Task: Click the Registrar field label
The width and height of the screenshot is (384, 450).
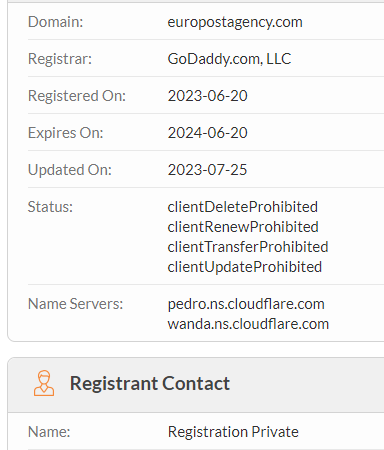Action: tap(60, 59)
